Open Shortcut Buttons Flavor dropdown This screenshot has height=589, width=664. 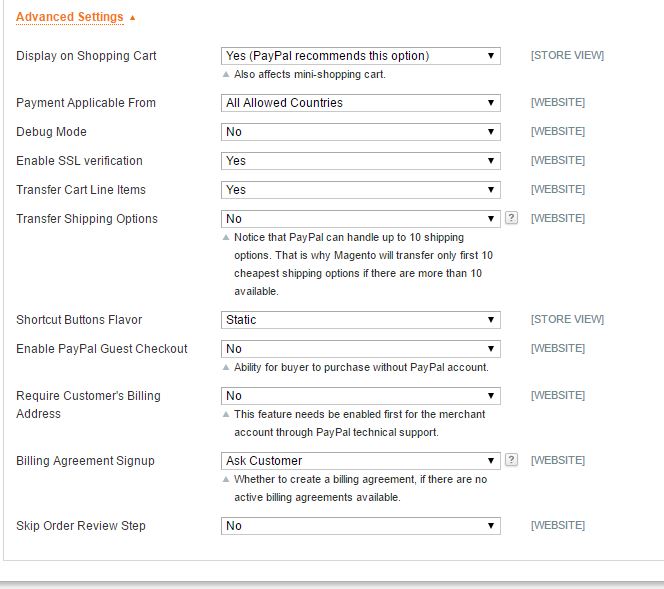pyautogui.click(x=361, y=320)
